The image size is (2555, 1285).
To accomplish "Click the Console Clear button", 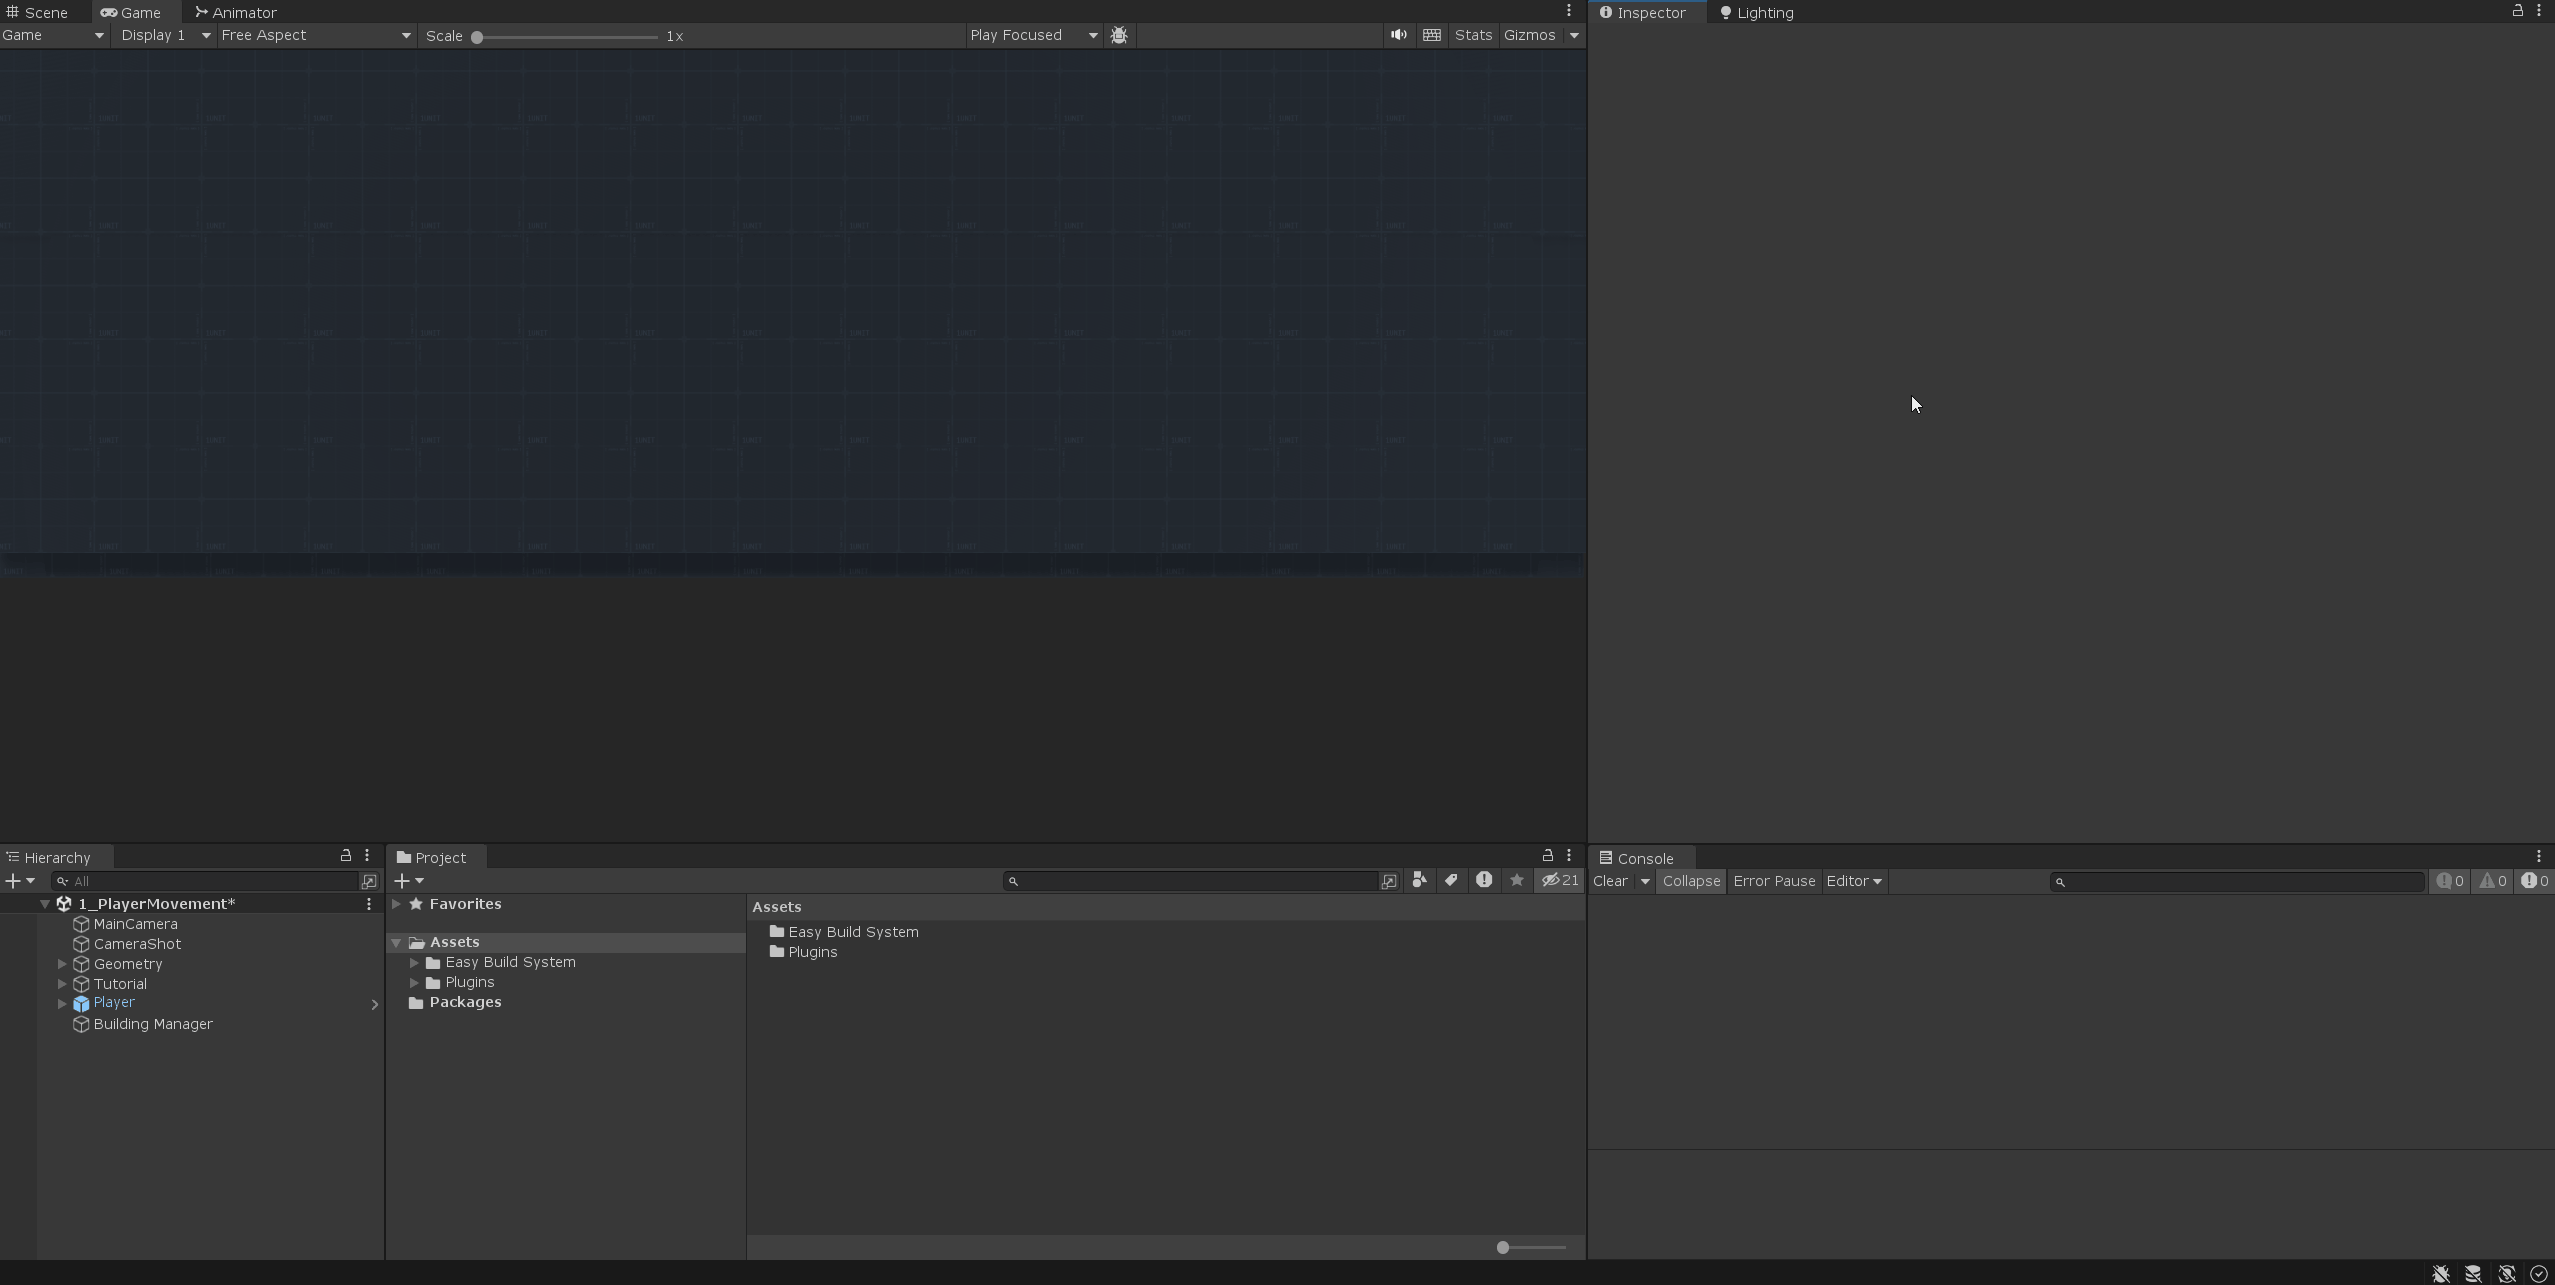I will pyautogui.click(x=1610, y=881).
